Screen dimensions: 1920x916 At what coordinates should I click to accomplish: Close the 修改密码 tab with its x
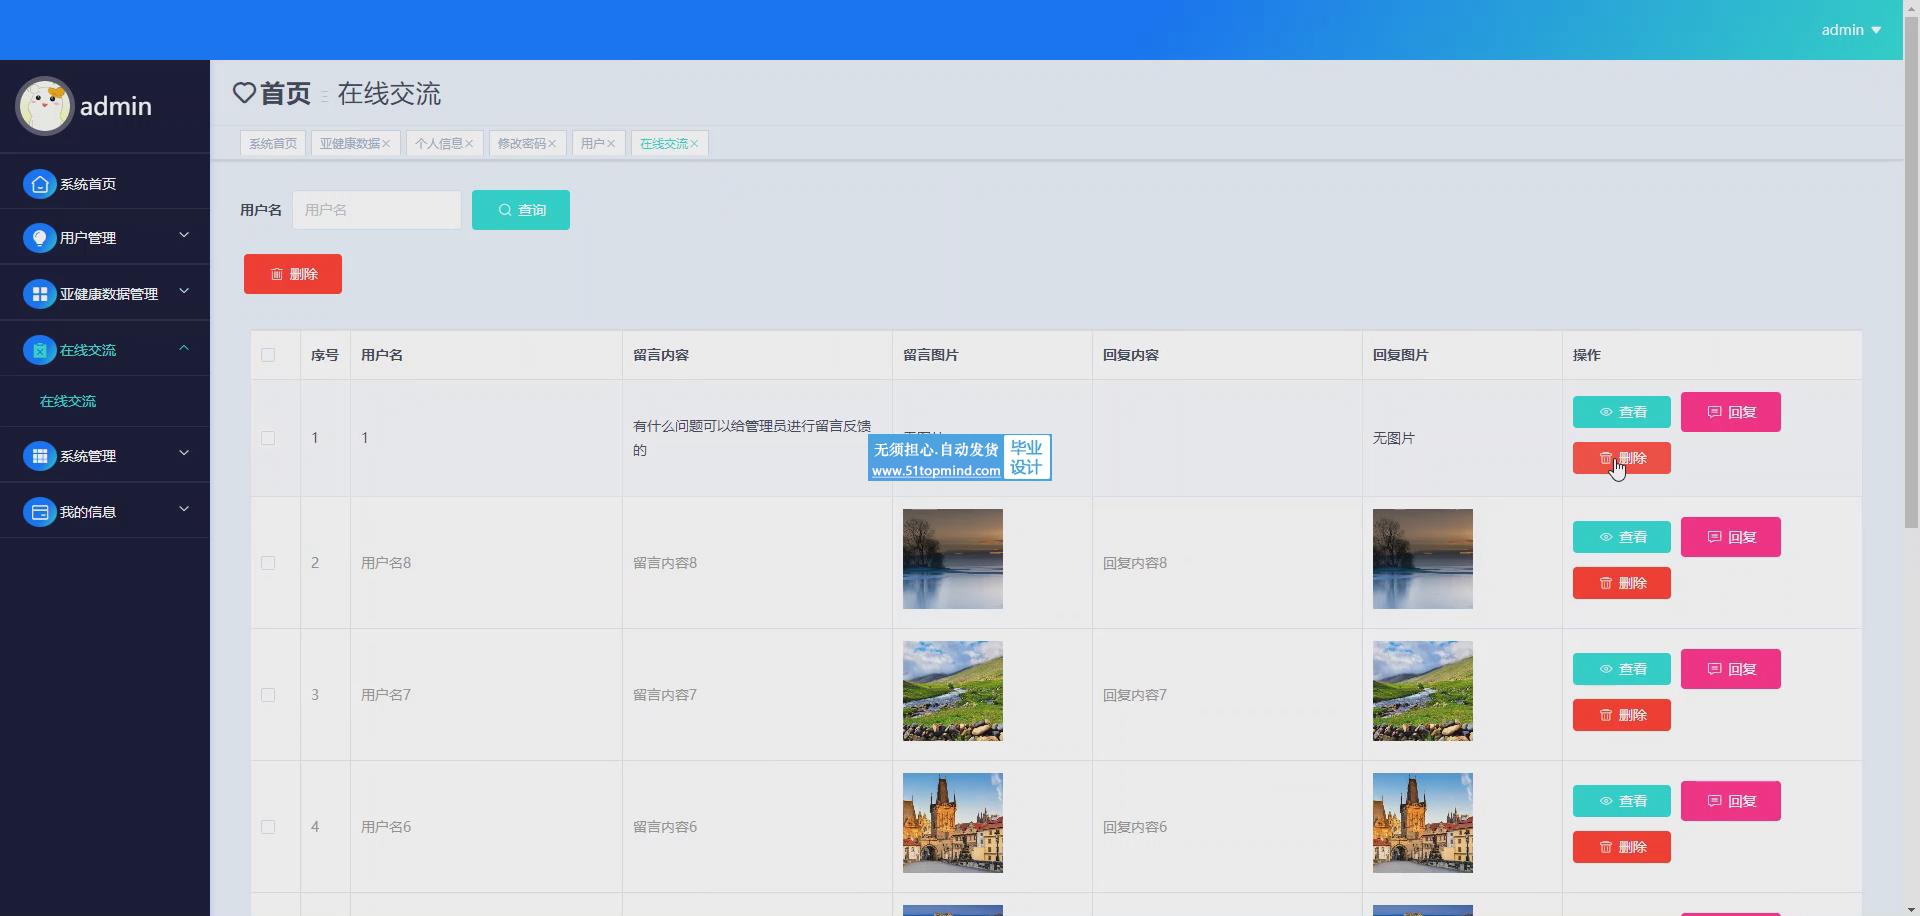552,144
